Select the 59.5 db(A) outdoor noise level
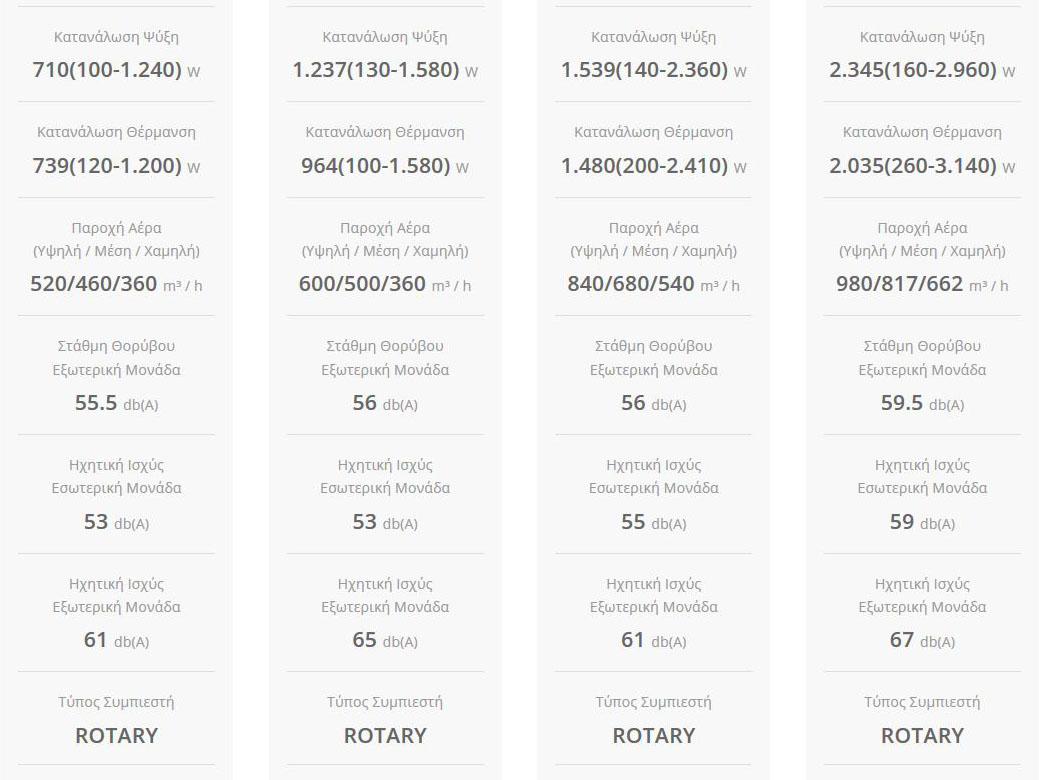 (922, 403)
